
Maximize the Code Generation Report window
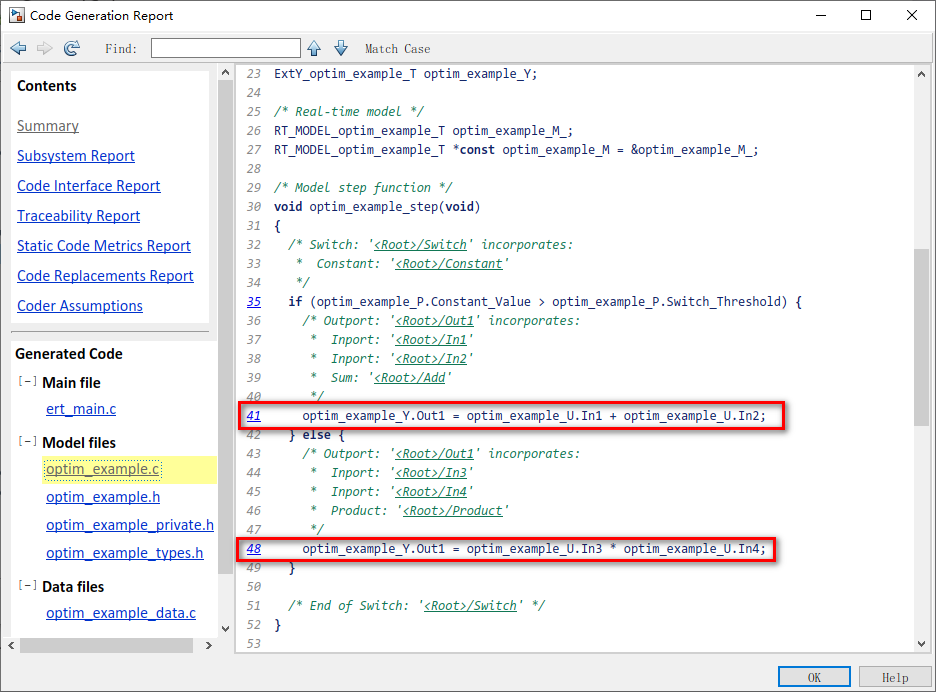[x=866, y=15]
